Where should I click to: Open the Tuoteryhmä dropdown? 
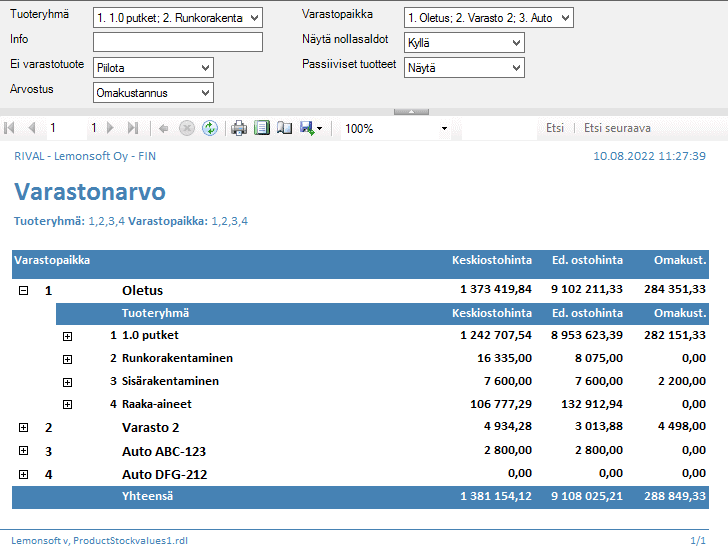coord(253,18)
